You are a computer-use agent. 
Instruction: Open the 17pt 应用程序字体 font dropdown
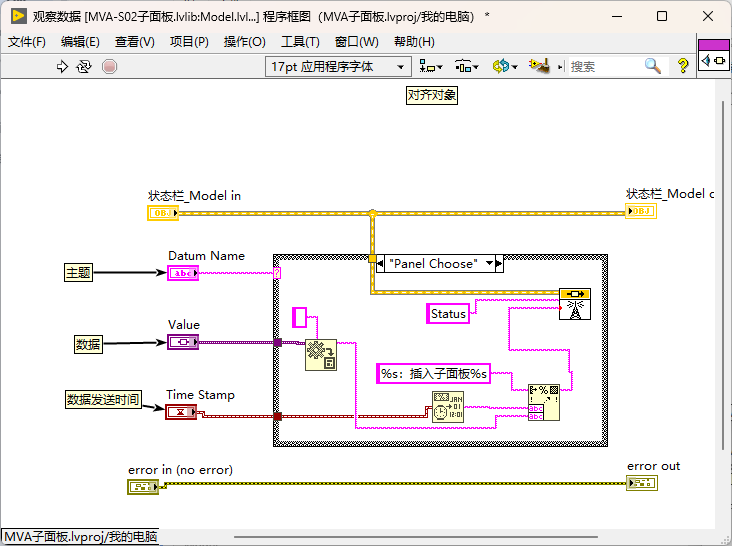pos(338,67)
